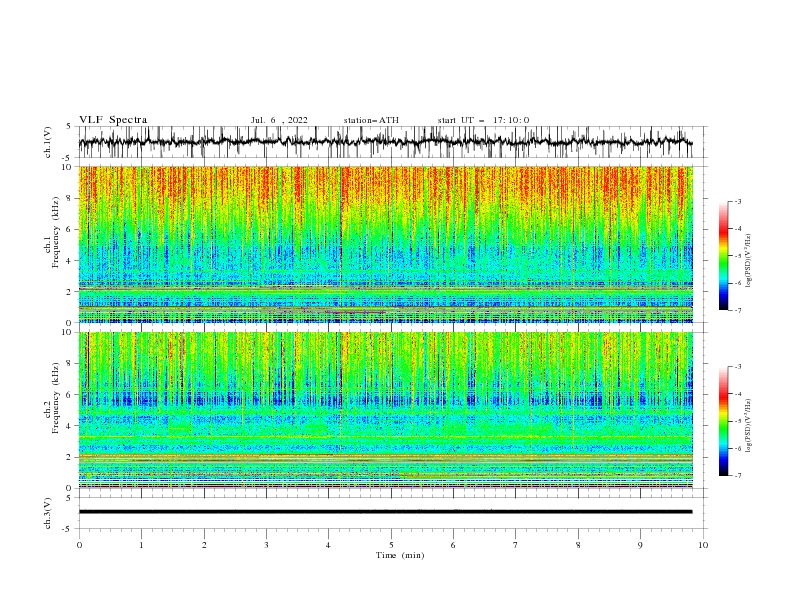Click the "-7" label on ch.2 color bar
This screenshot has height=612, width=792.
pos(737,476)
